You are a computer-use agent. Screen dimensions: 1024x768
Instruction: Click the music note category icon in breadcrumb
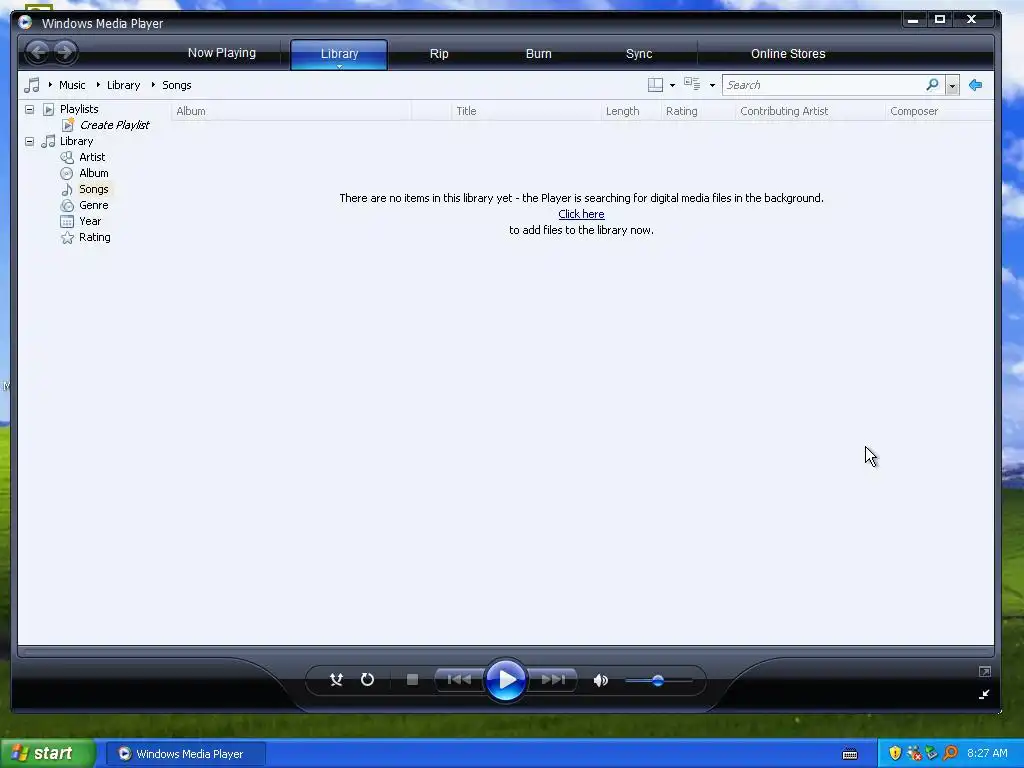(31, 85)
